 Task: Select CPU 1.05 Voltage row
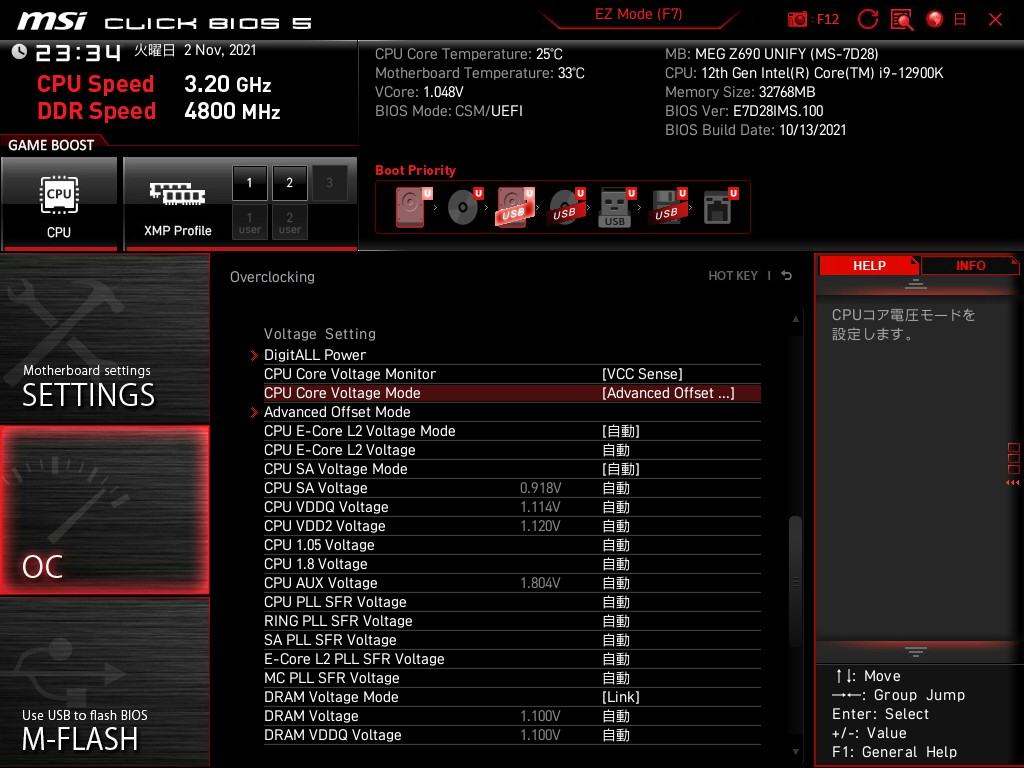click(512, 545)
